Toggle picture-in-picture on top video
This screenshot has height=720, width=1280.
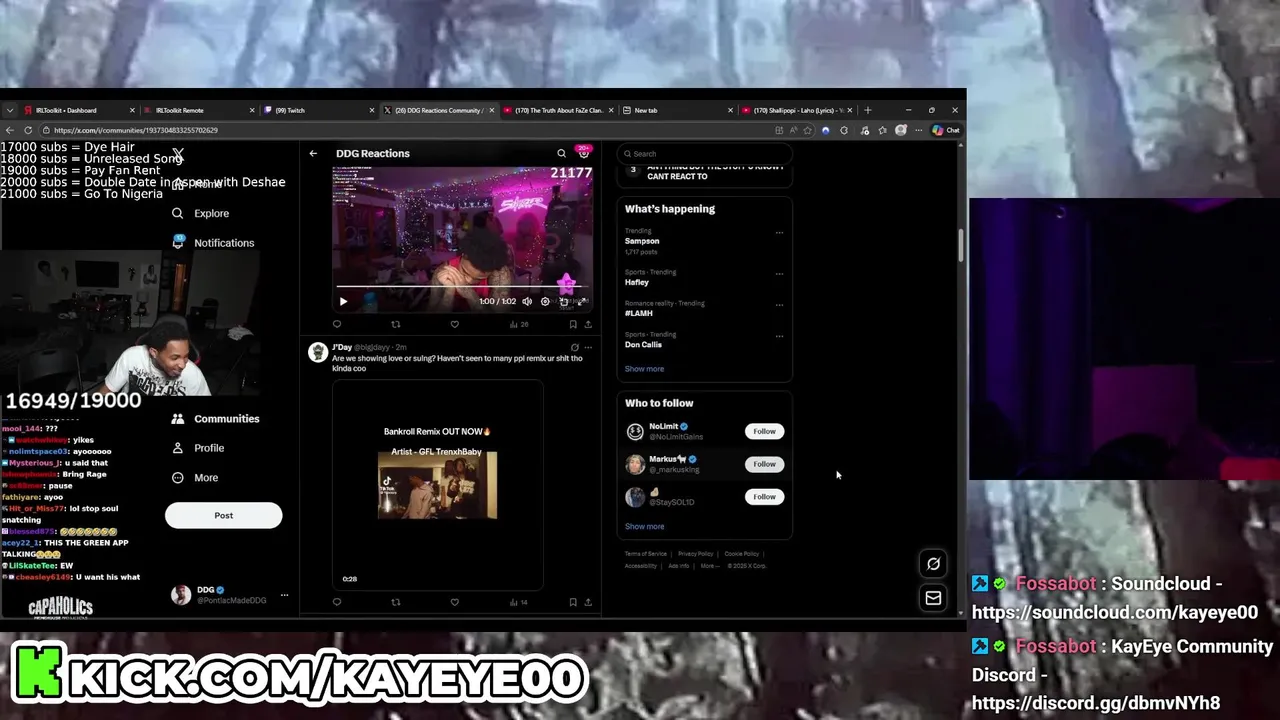[563, 301]
